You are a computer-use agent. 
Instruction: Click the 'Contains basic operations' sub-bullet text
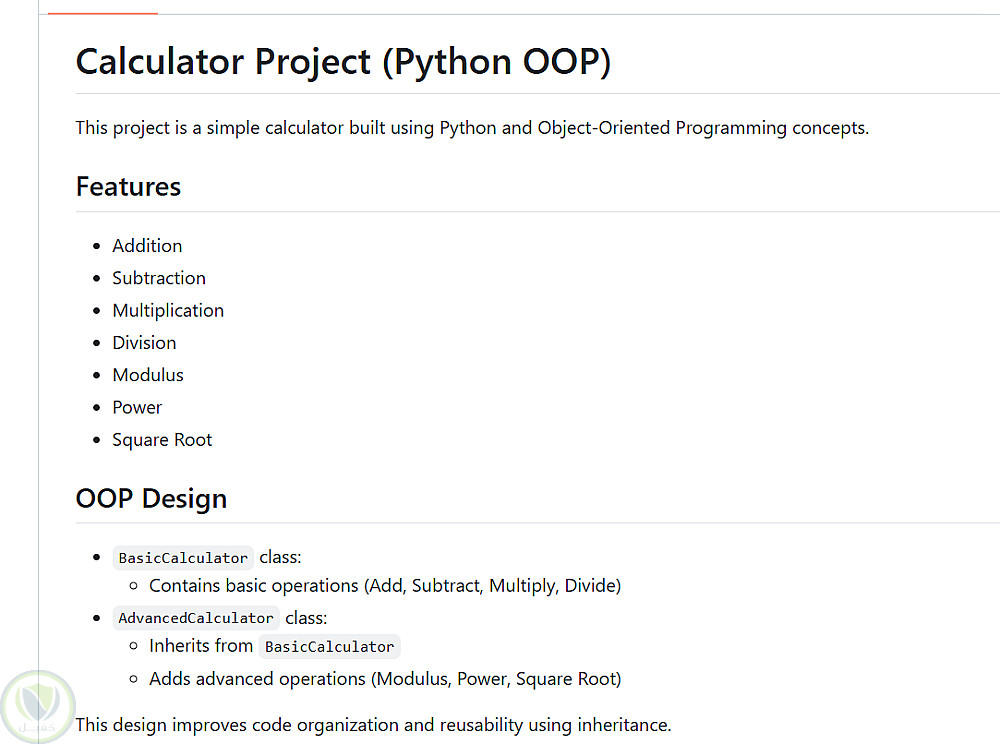coord(385,586)
